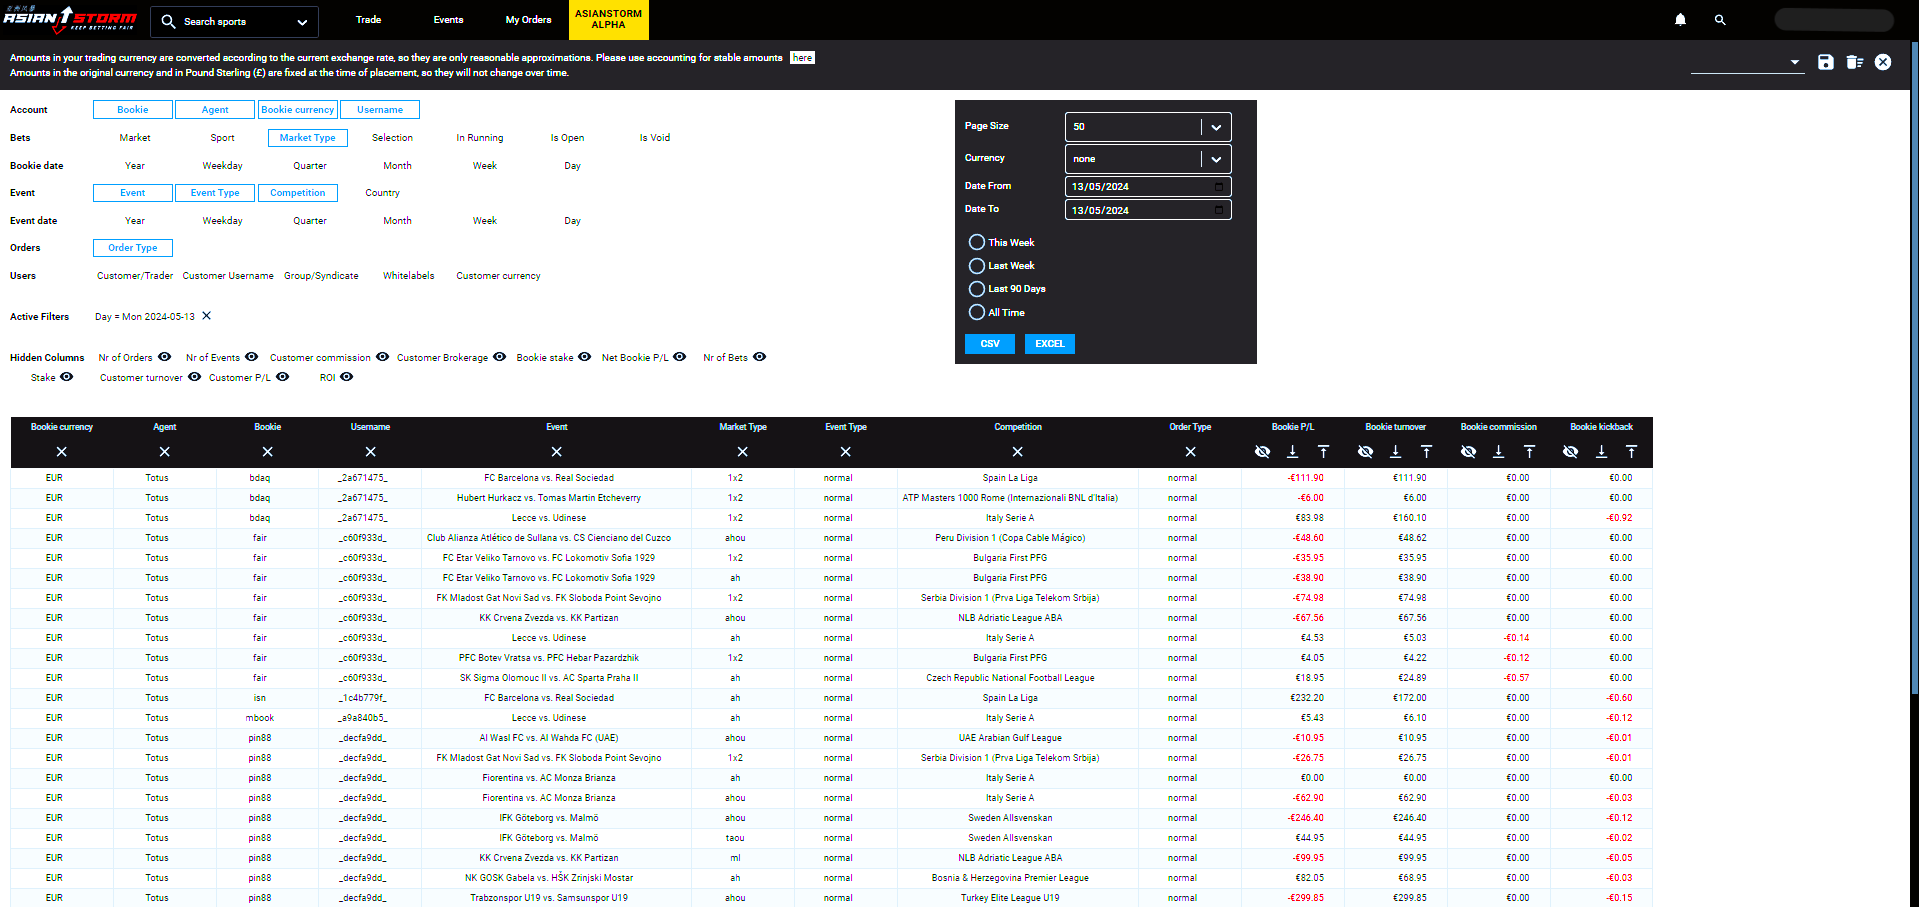Viewport: 1919px width, 907px height.
Task: Toggle the Order Type grouping
Action: coord(133,248)
